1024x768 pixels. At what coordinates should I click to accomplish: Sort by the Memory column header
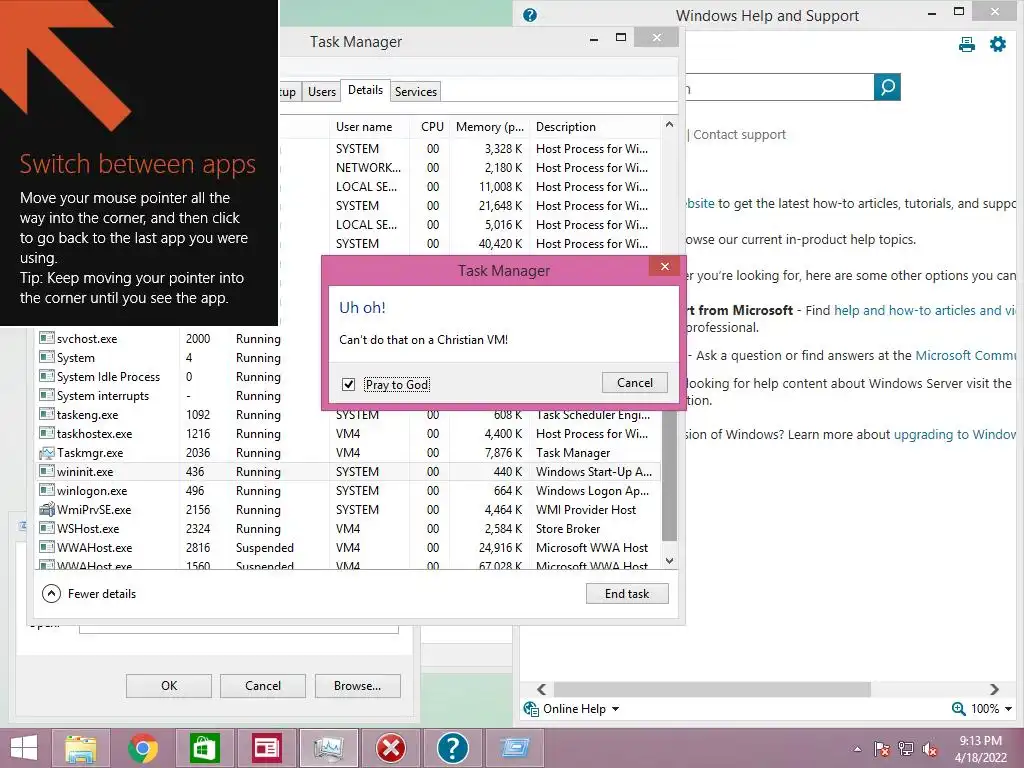(490, 127)
